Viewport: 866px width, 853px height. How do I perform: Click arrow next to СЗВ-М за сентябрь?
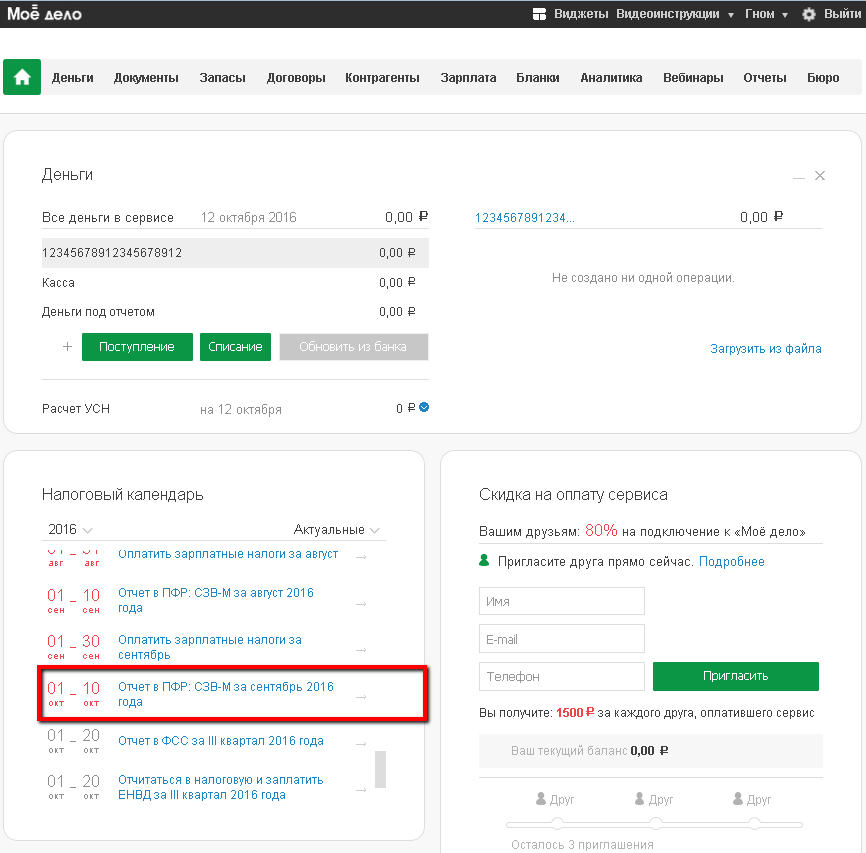(x=361, y=697)
